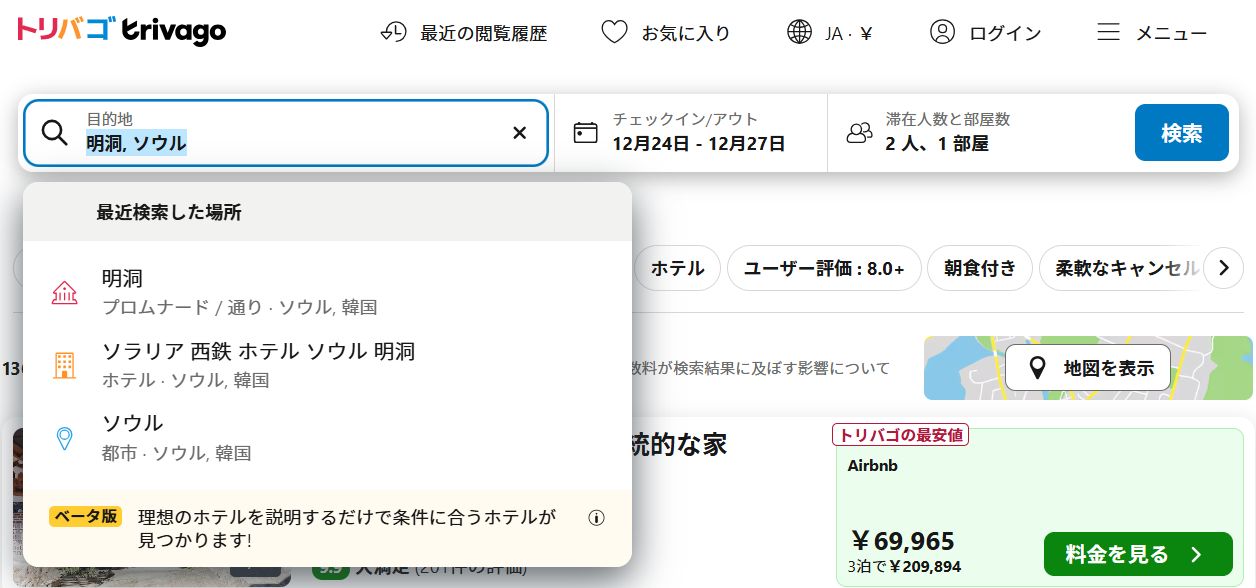The height and width of the screenshot is (588, 1256).
Task: Click the guests and rooms people icon
Action: click(x=859, y=132)
